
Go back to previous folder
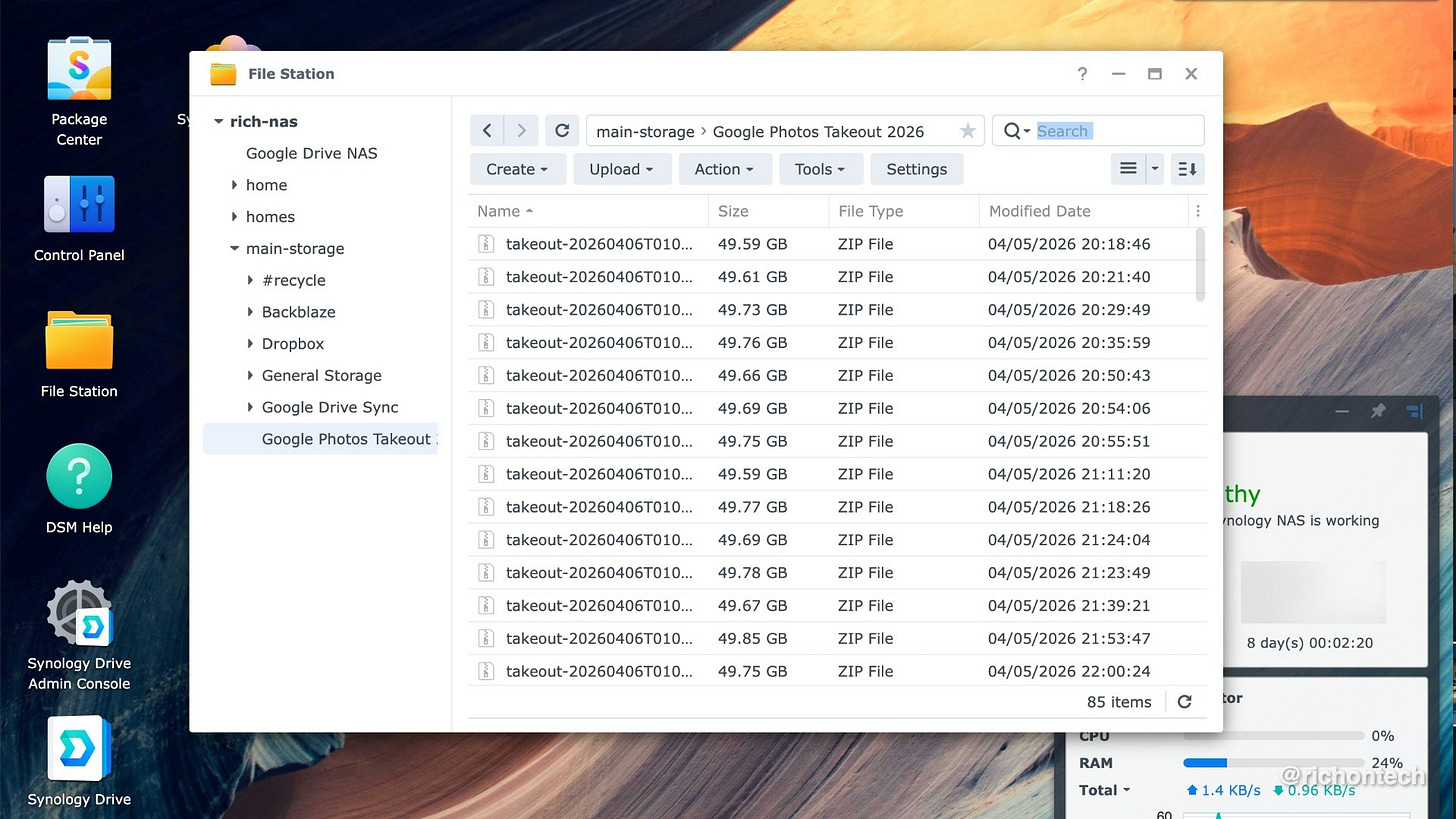coord(487,131)
